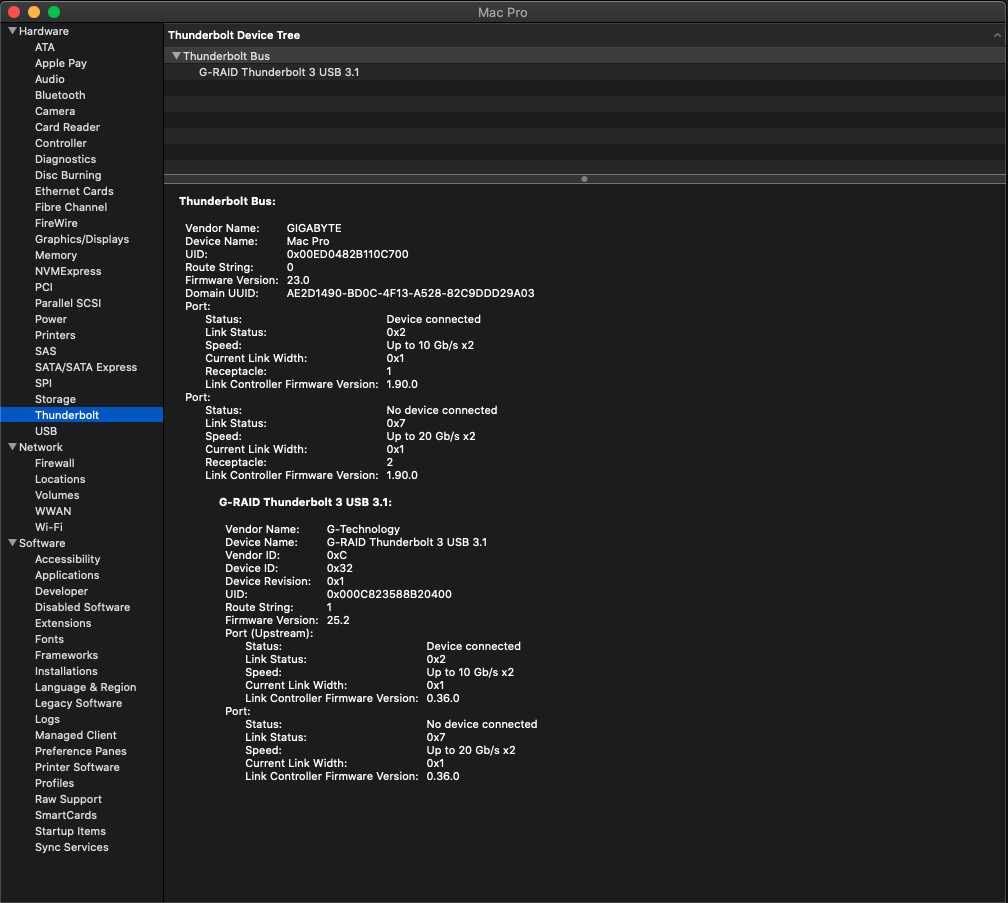The image size is (1008, 903).
Task: Select Applications under Software
Action: [x=67, y=575]
